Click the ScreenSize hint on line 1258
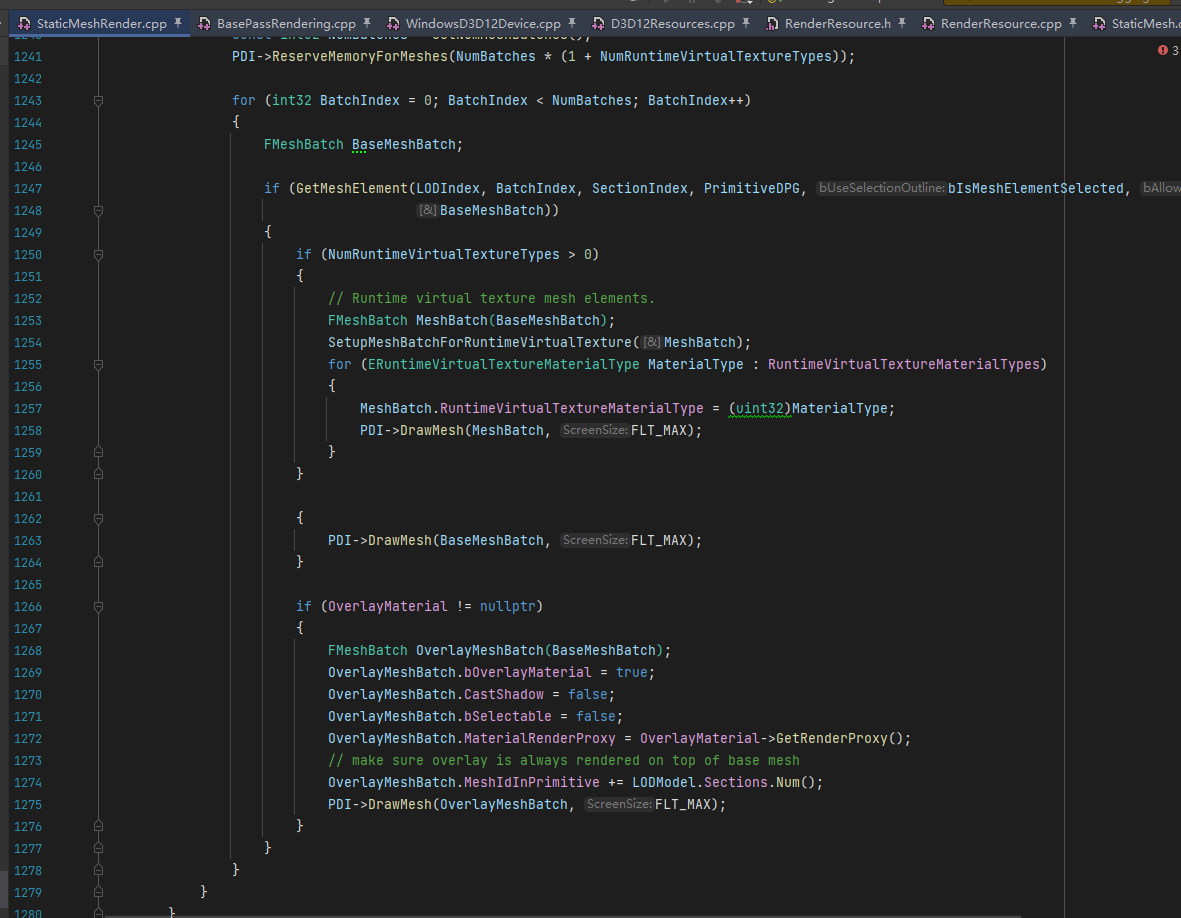Screen dimensions: 1181x918 coord(595,430)
